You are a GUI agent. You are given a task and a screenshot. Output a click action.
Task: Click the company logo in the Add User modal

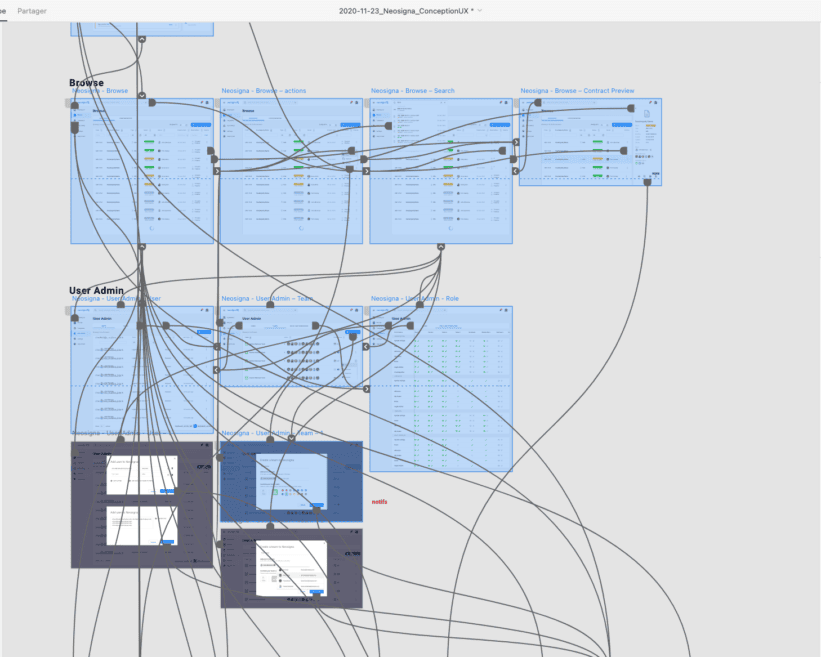tap(203, 467)
